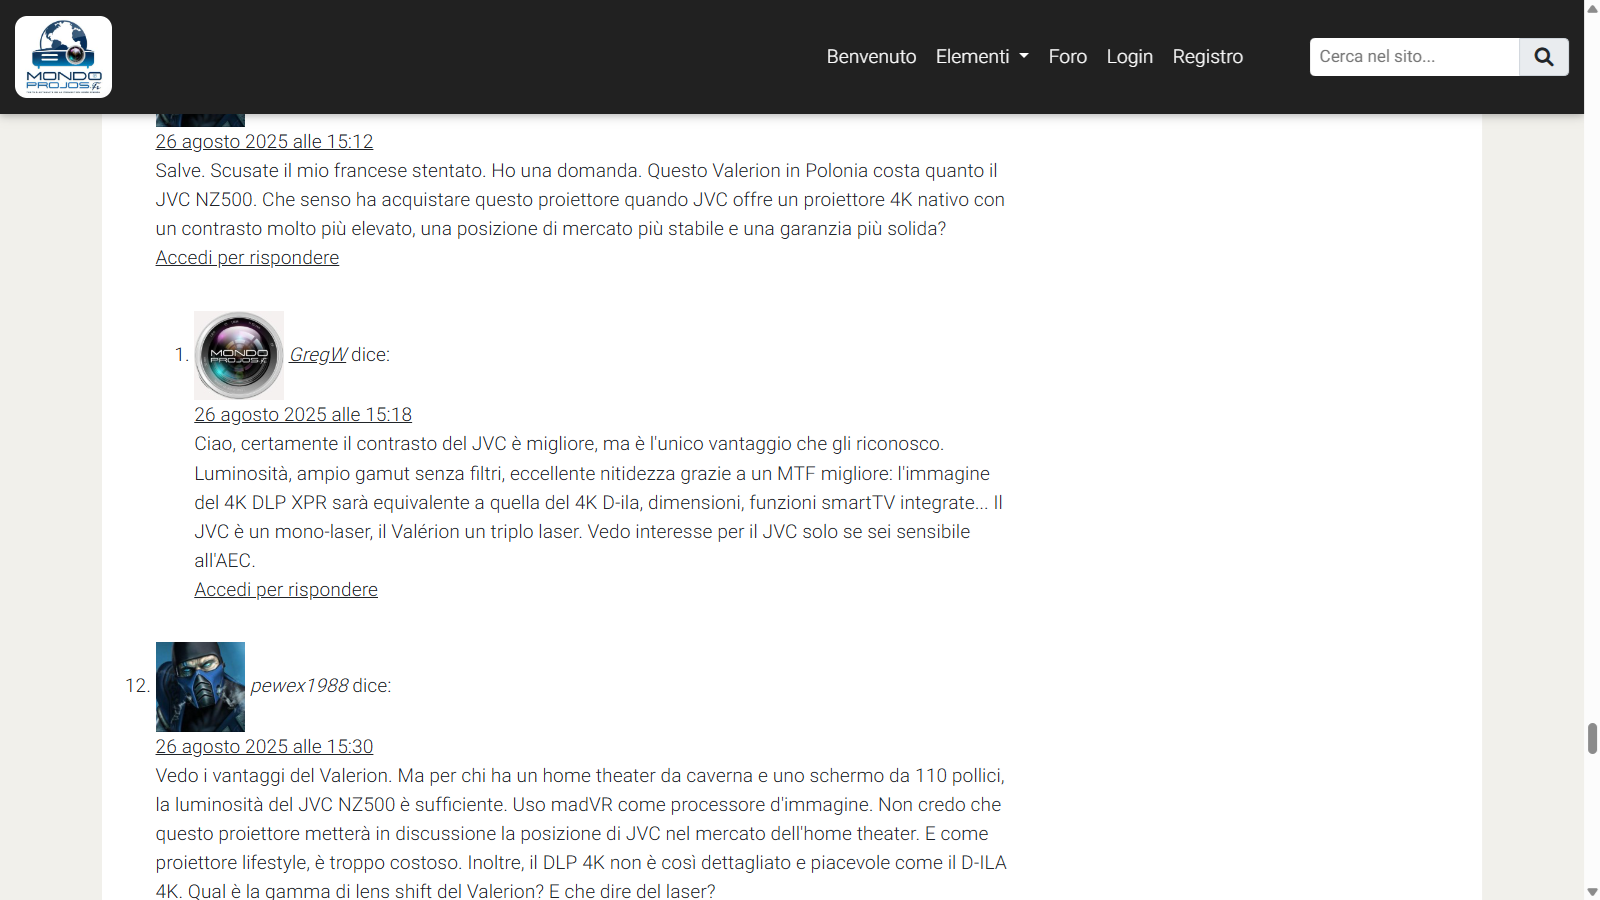Click the scrollbar up arrow
The height and width of the screenshot is (900, 1600).
tap(1592, 8)
